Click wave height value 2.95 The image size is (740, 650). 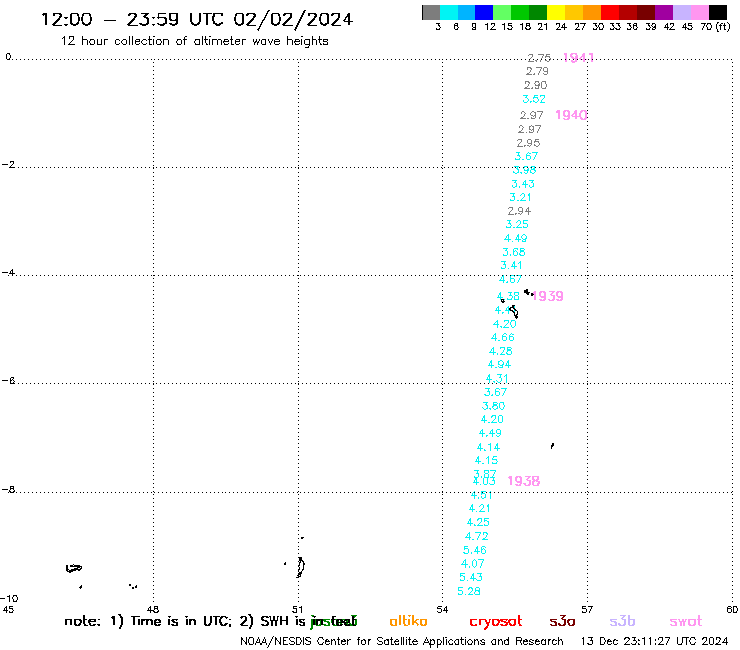[528, 143]
